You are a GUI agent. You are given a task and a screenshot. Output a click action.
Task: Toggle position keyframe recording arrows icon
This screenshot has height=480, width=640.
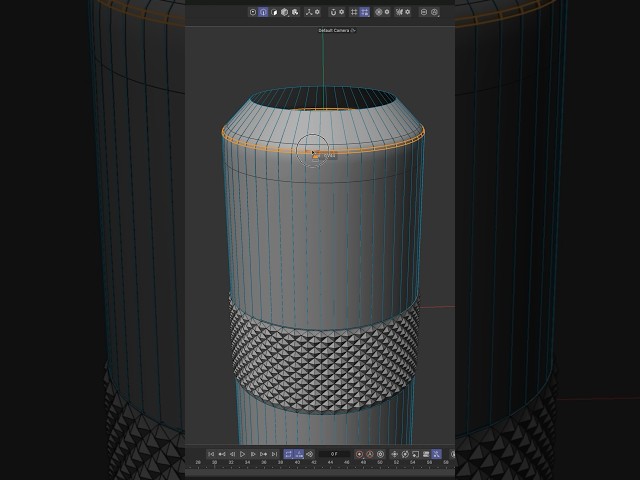[x=394, y=454]
